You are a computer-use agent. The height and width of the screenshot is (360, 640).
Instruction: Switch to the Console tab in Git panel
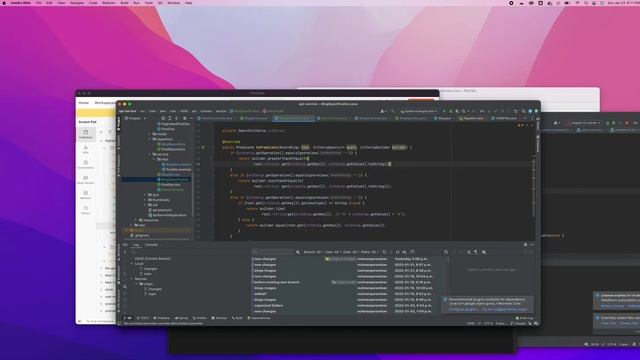click(x=151, y=245)
